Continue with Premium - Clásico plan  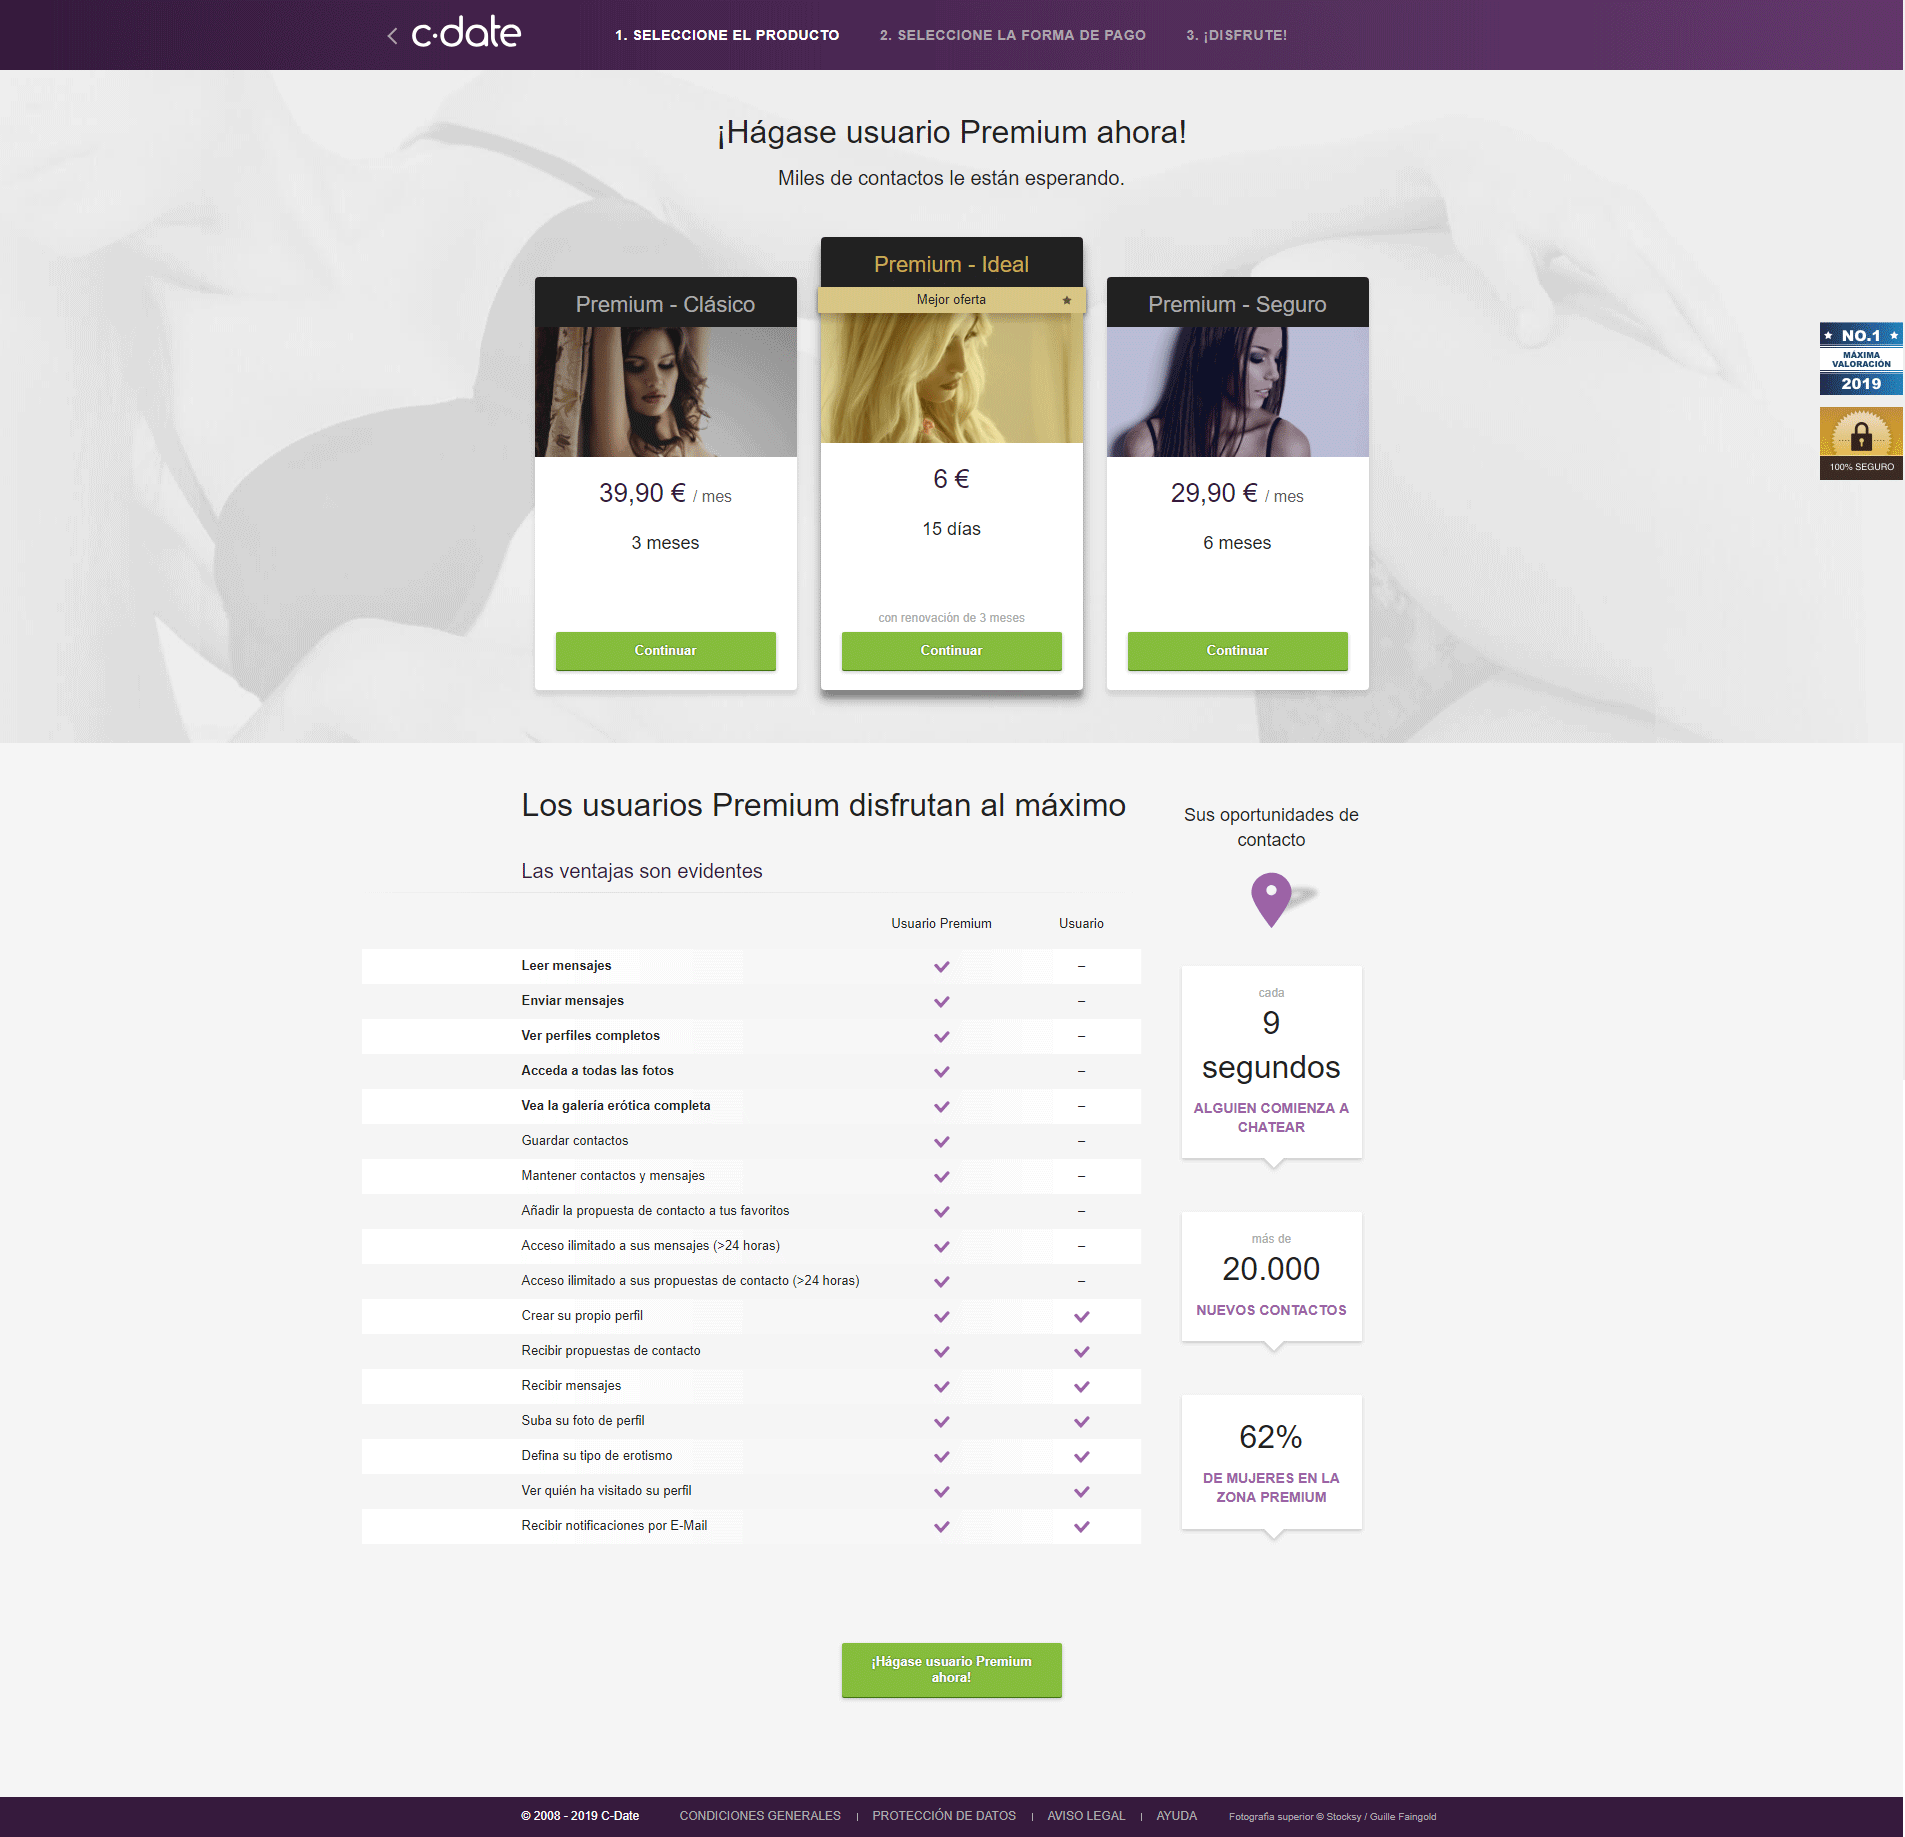tap(665, 650)
